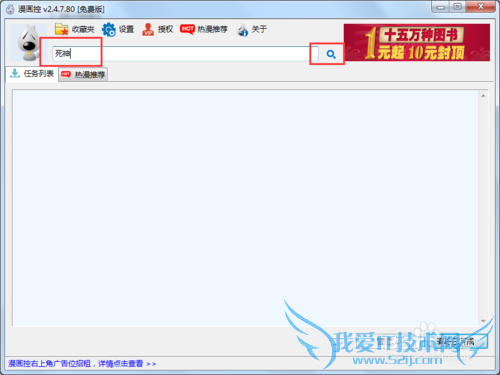Click the dog mascot logo

(x=28, y=43)
